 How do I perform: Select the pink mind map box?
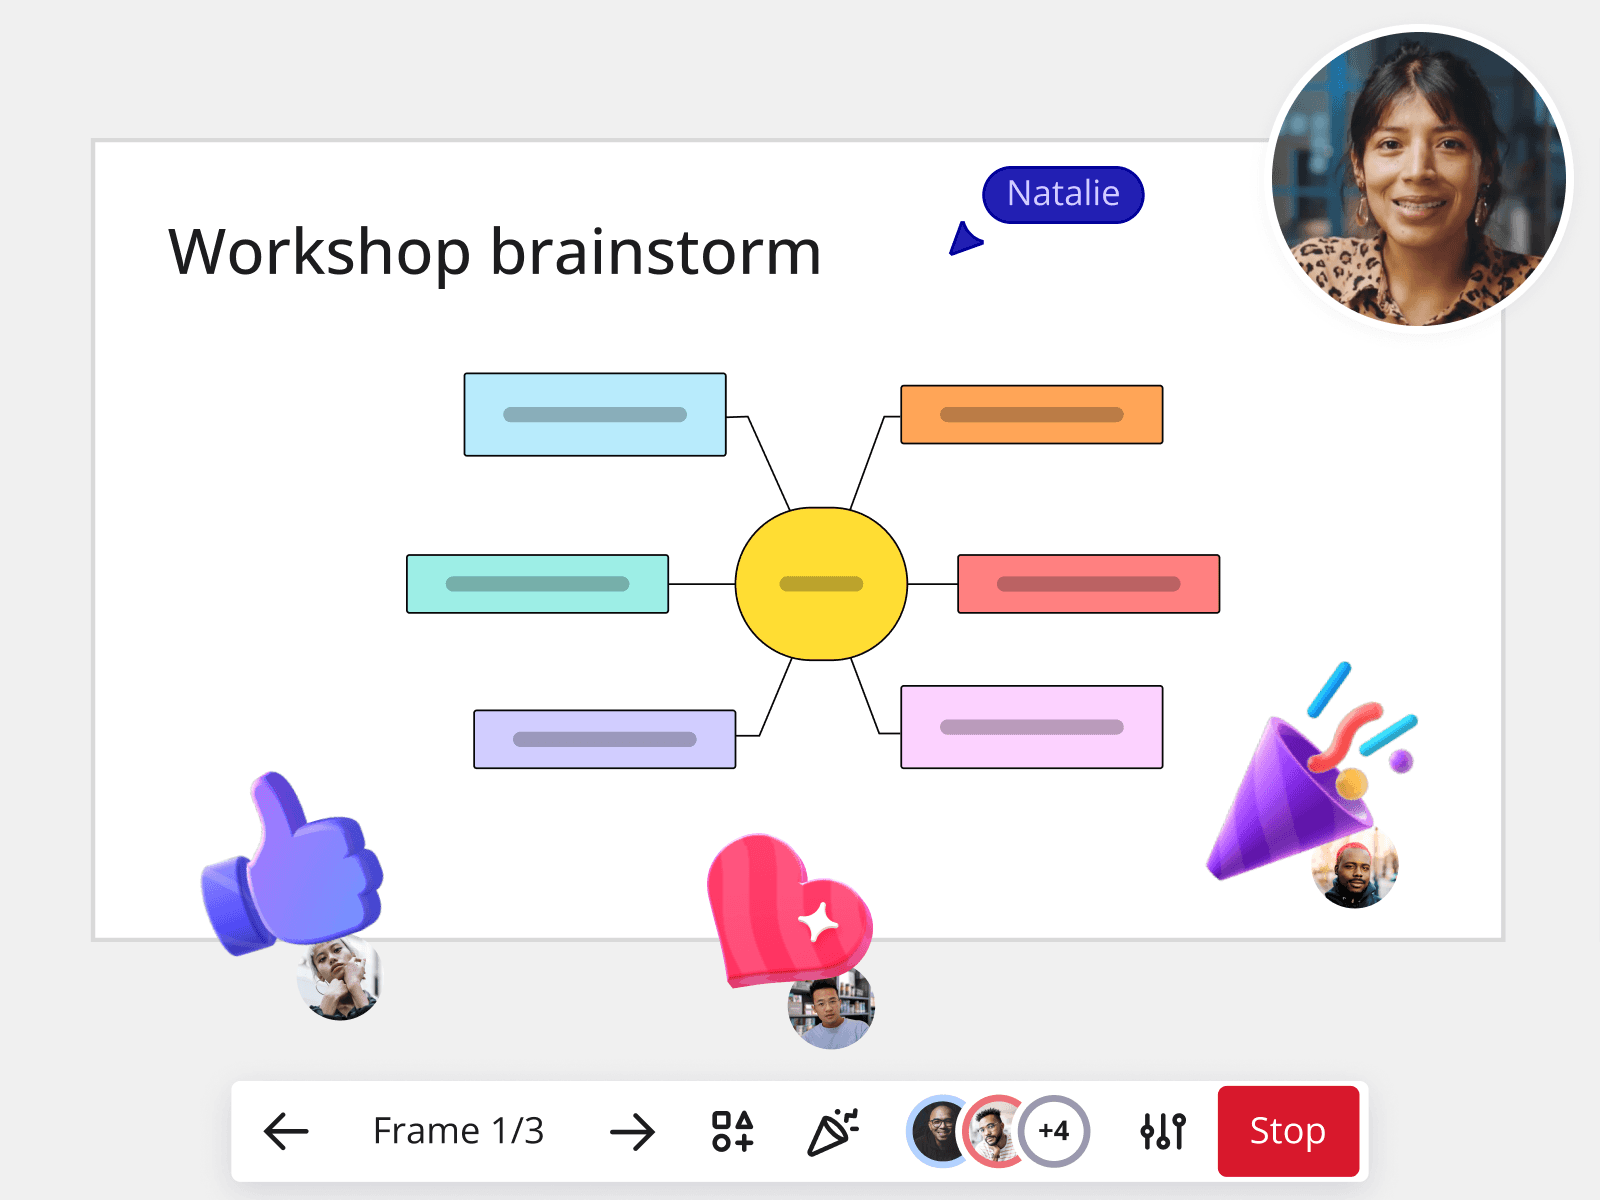click(x=1031, y=727)
